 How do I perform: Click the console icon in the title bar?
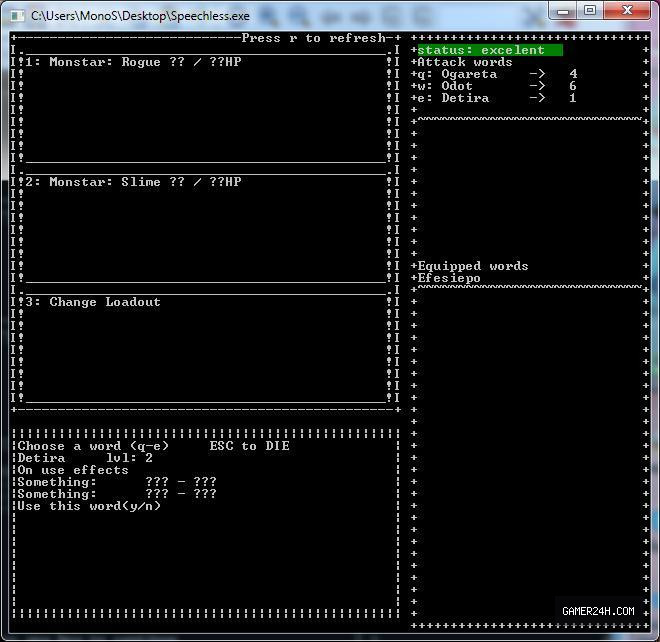pyautogui.click(x=17, y=16)
